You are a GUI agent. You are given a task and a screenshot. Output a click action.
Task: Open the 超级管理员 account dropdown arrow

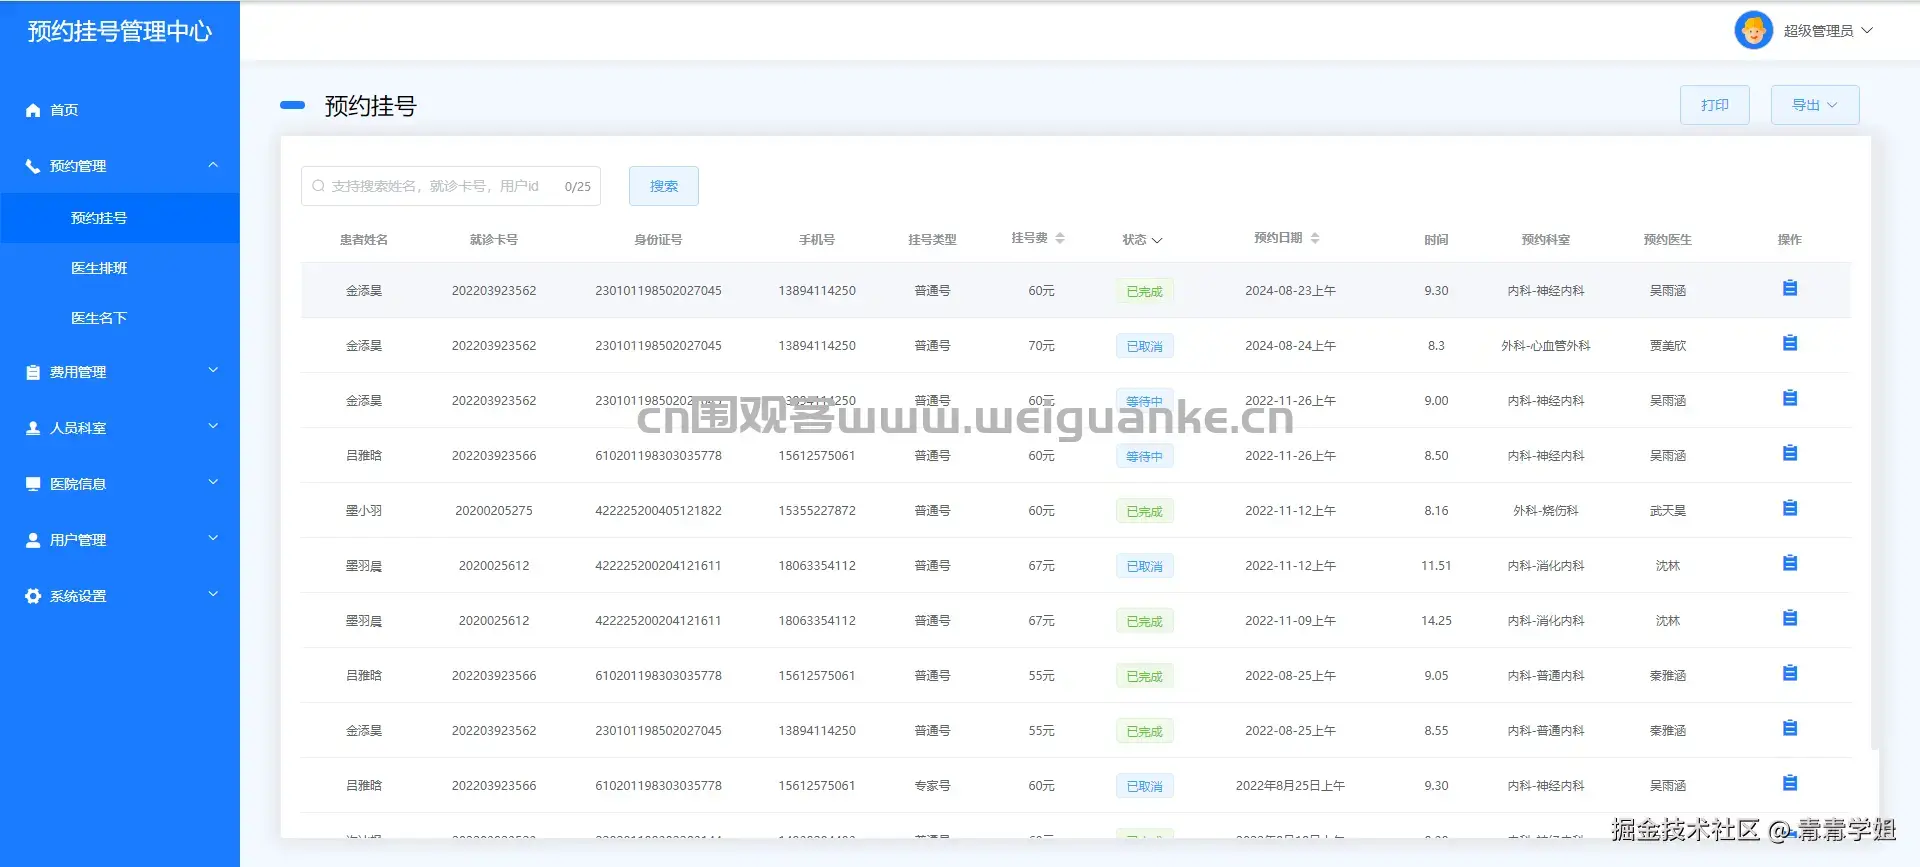tap(1867, 30)
